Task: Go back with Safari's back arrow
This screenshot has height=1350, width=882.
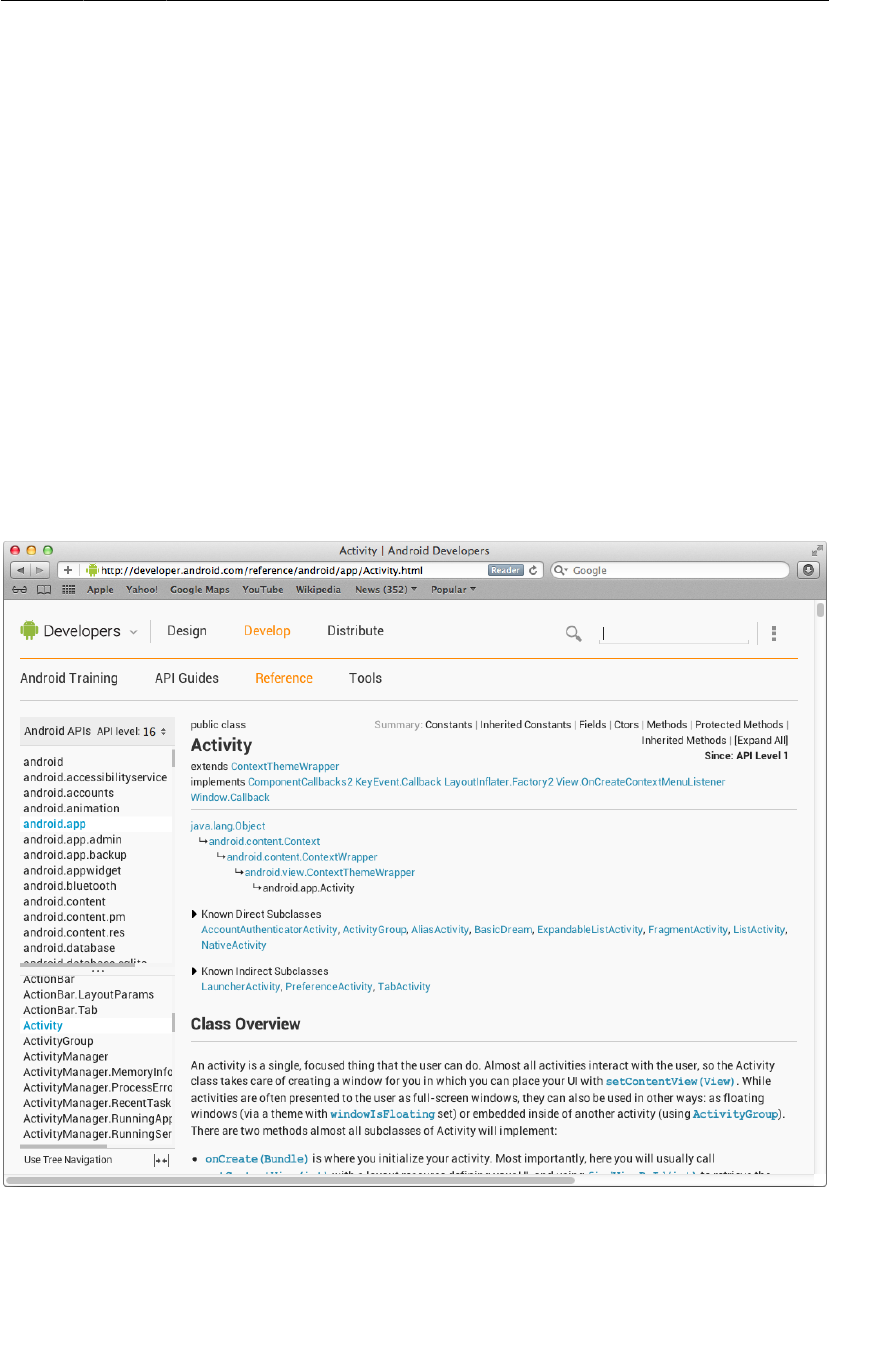Action: click(x=20, y=570)
